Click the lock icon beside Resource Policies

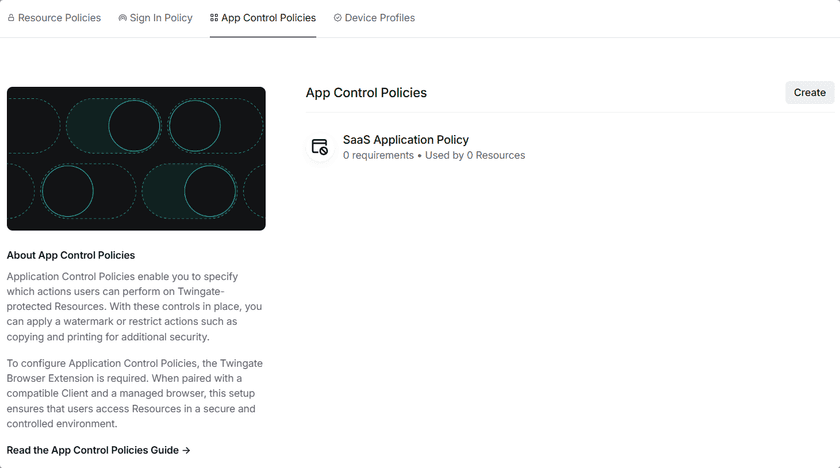pos(11,18)
